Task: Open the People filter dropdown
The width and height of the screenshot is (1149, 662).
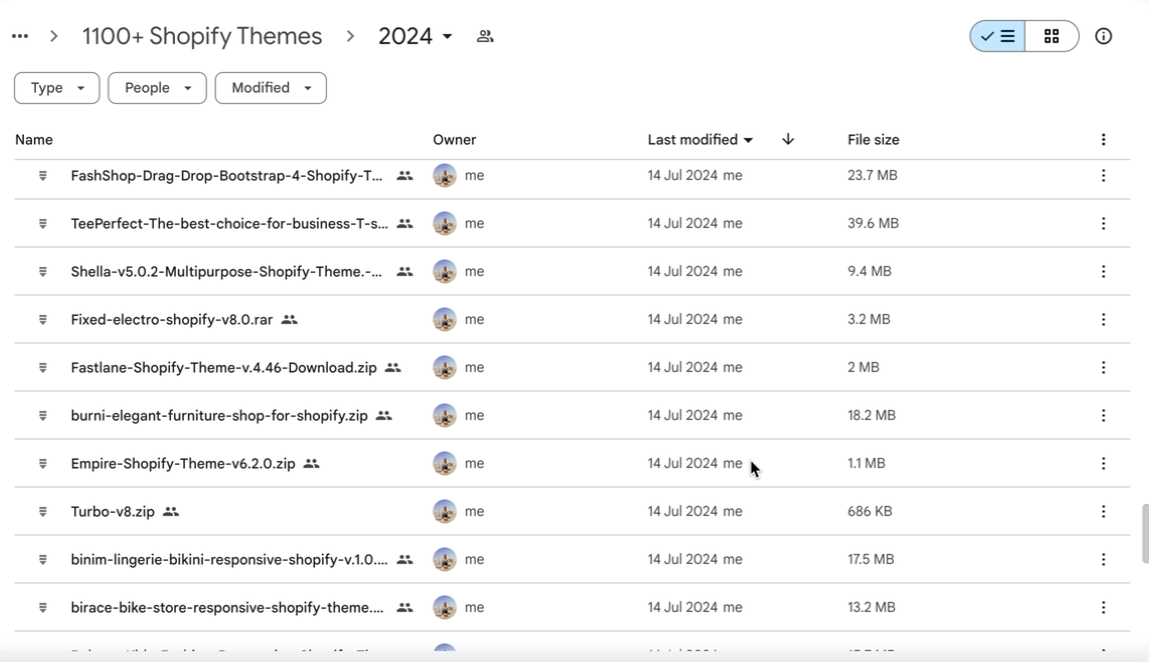Action: click(158, 88)
